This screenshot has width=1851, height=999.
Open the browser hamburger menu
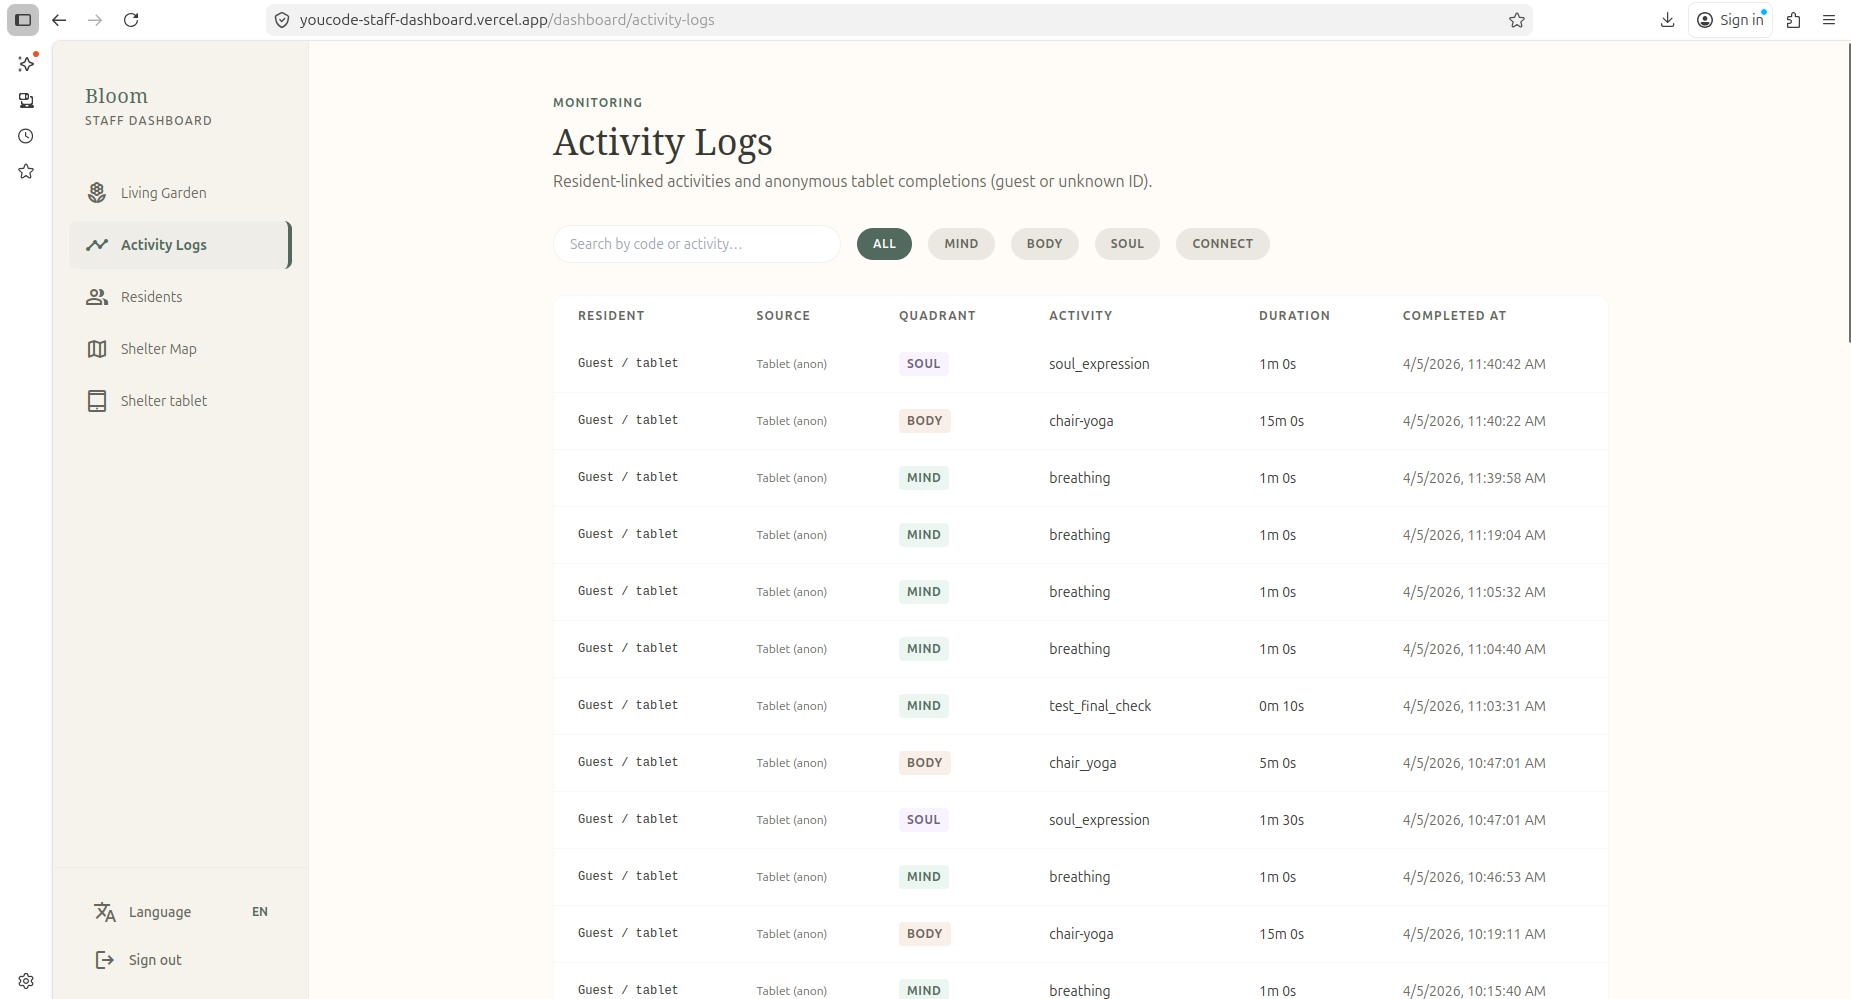pos(1829,20)
